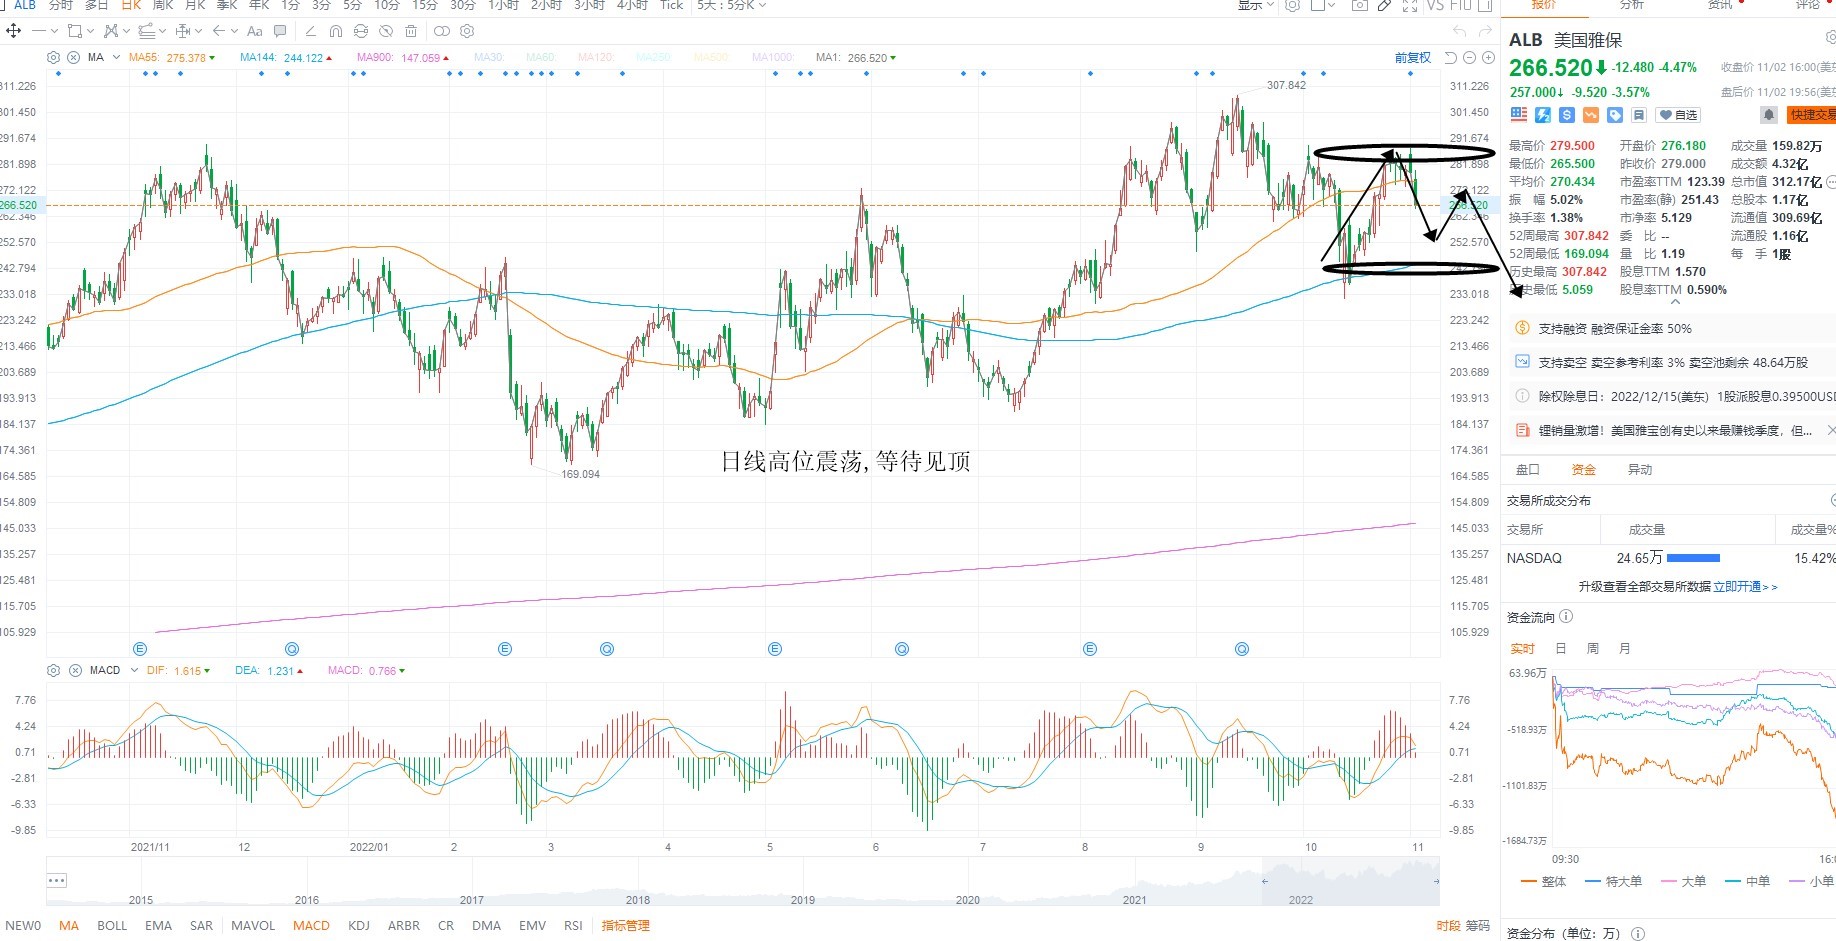Remove the MACD indicator with X icon
1836x941 pixels.
coord(74,670)
